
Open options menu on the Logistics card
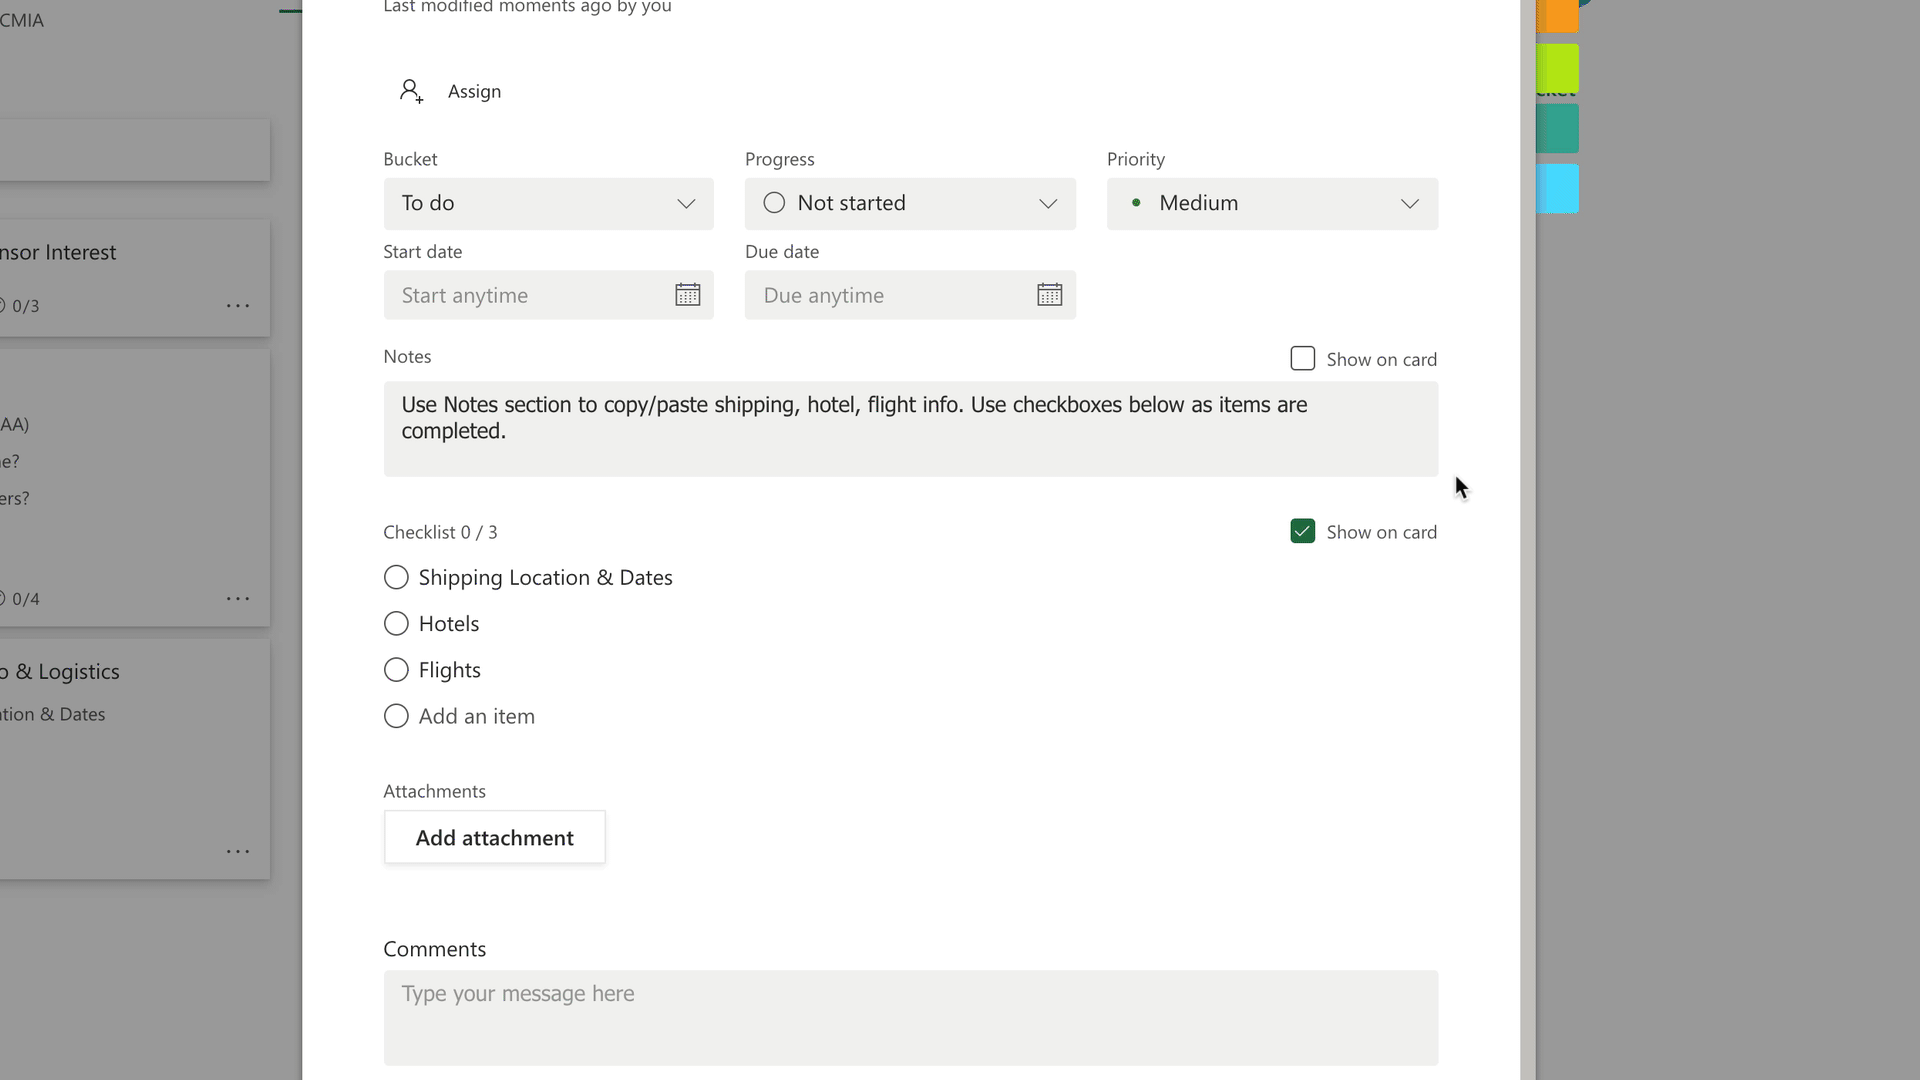[x=238, y=851]
